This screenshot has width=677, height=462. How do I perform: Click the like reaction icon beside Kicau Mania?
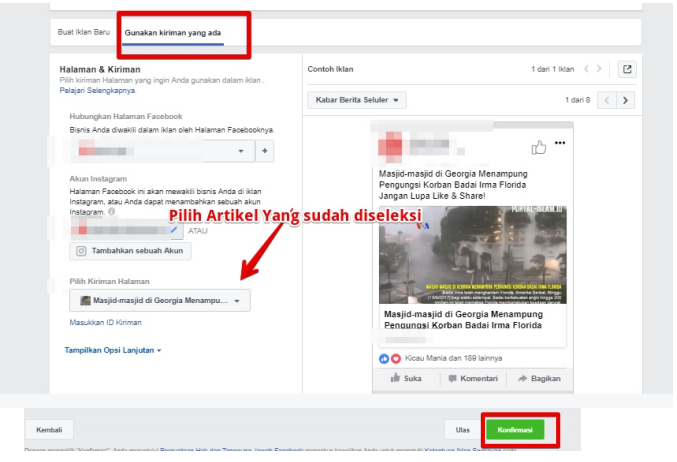click(x=384, y=358)
